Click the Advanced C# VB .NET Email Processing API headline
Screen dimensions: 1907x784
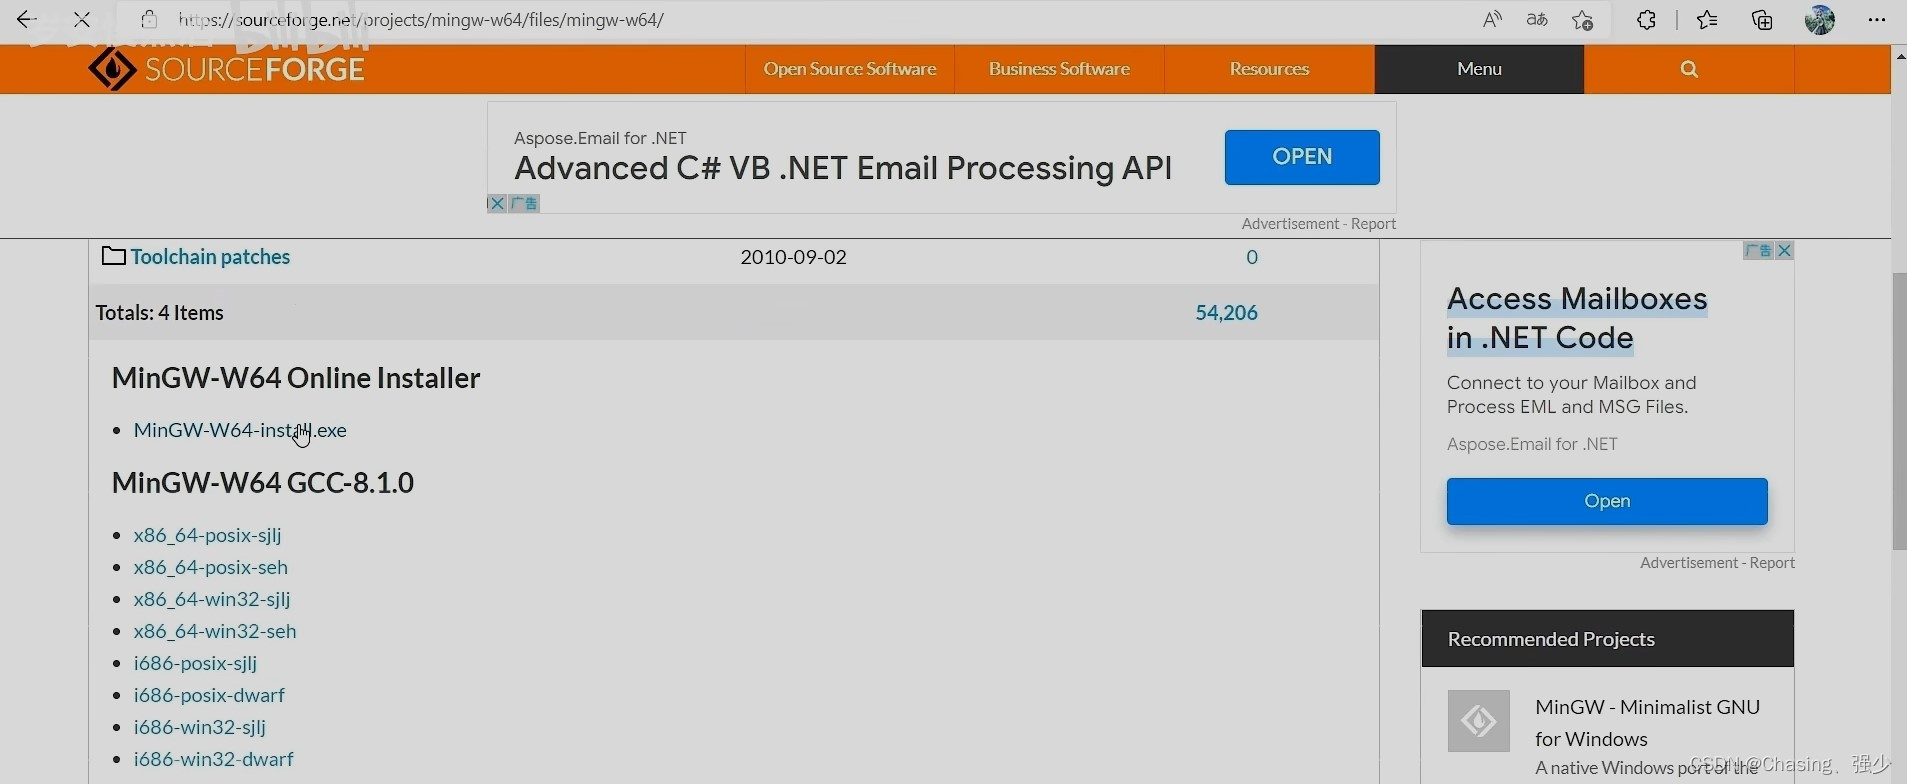tap(843, 168)
